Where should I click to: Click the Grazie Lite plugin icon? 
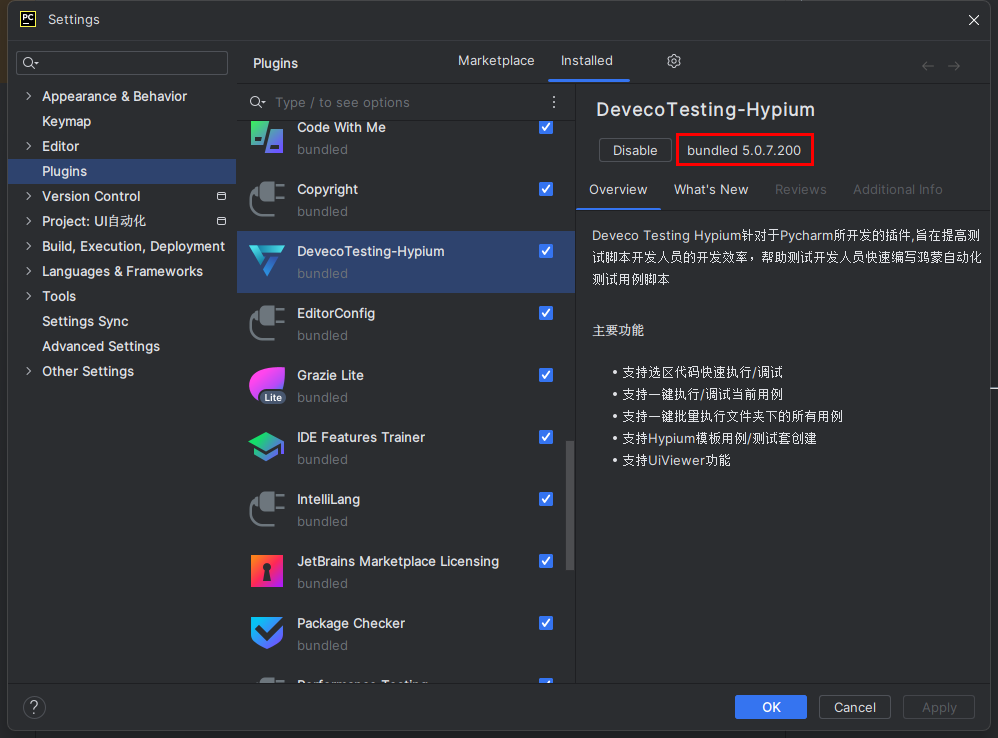267,385
